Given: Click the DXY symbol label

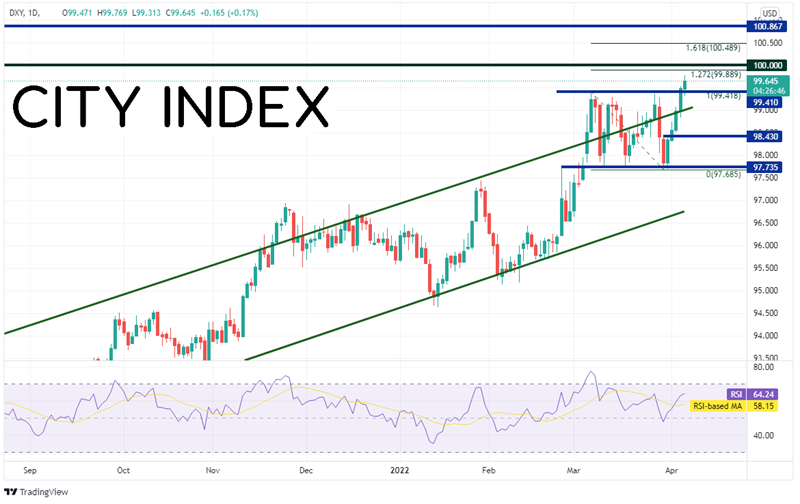Looking at the screenshot, I should pos(16,13).
